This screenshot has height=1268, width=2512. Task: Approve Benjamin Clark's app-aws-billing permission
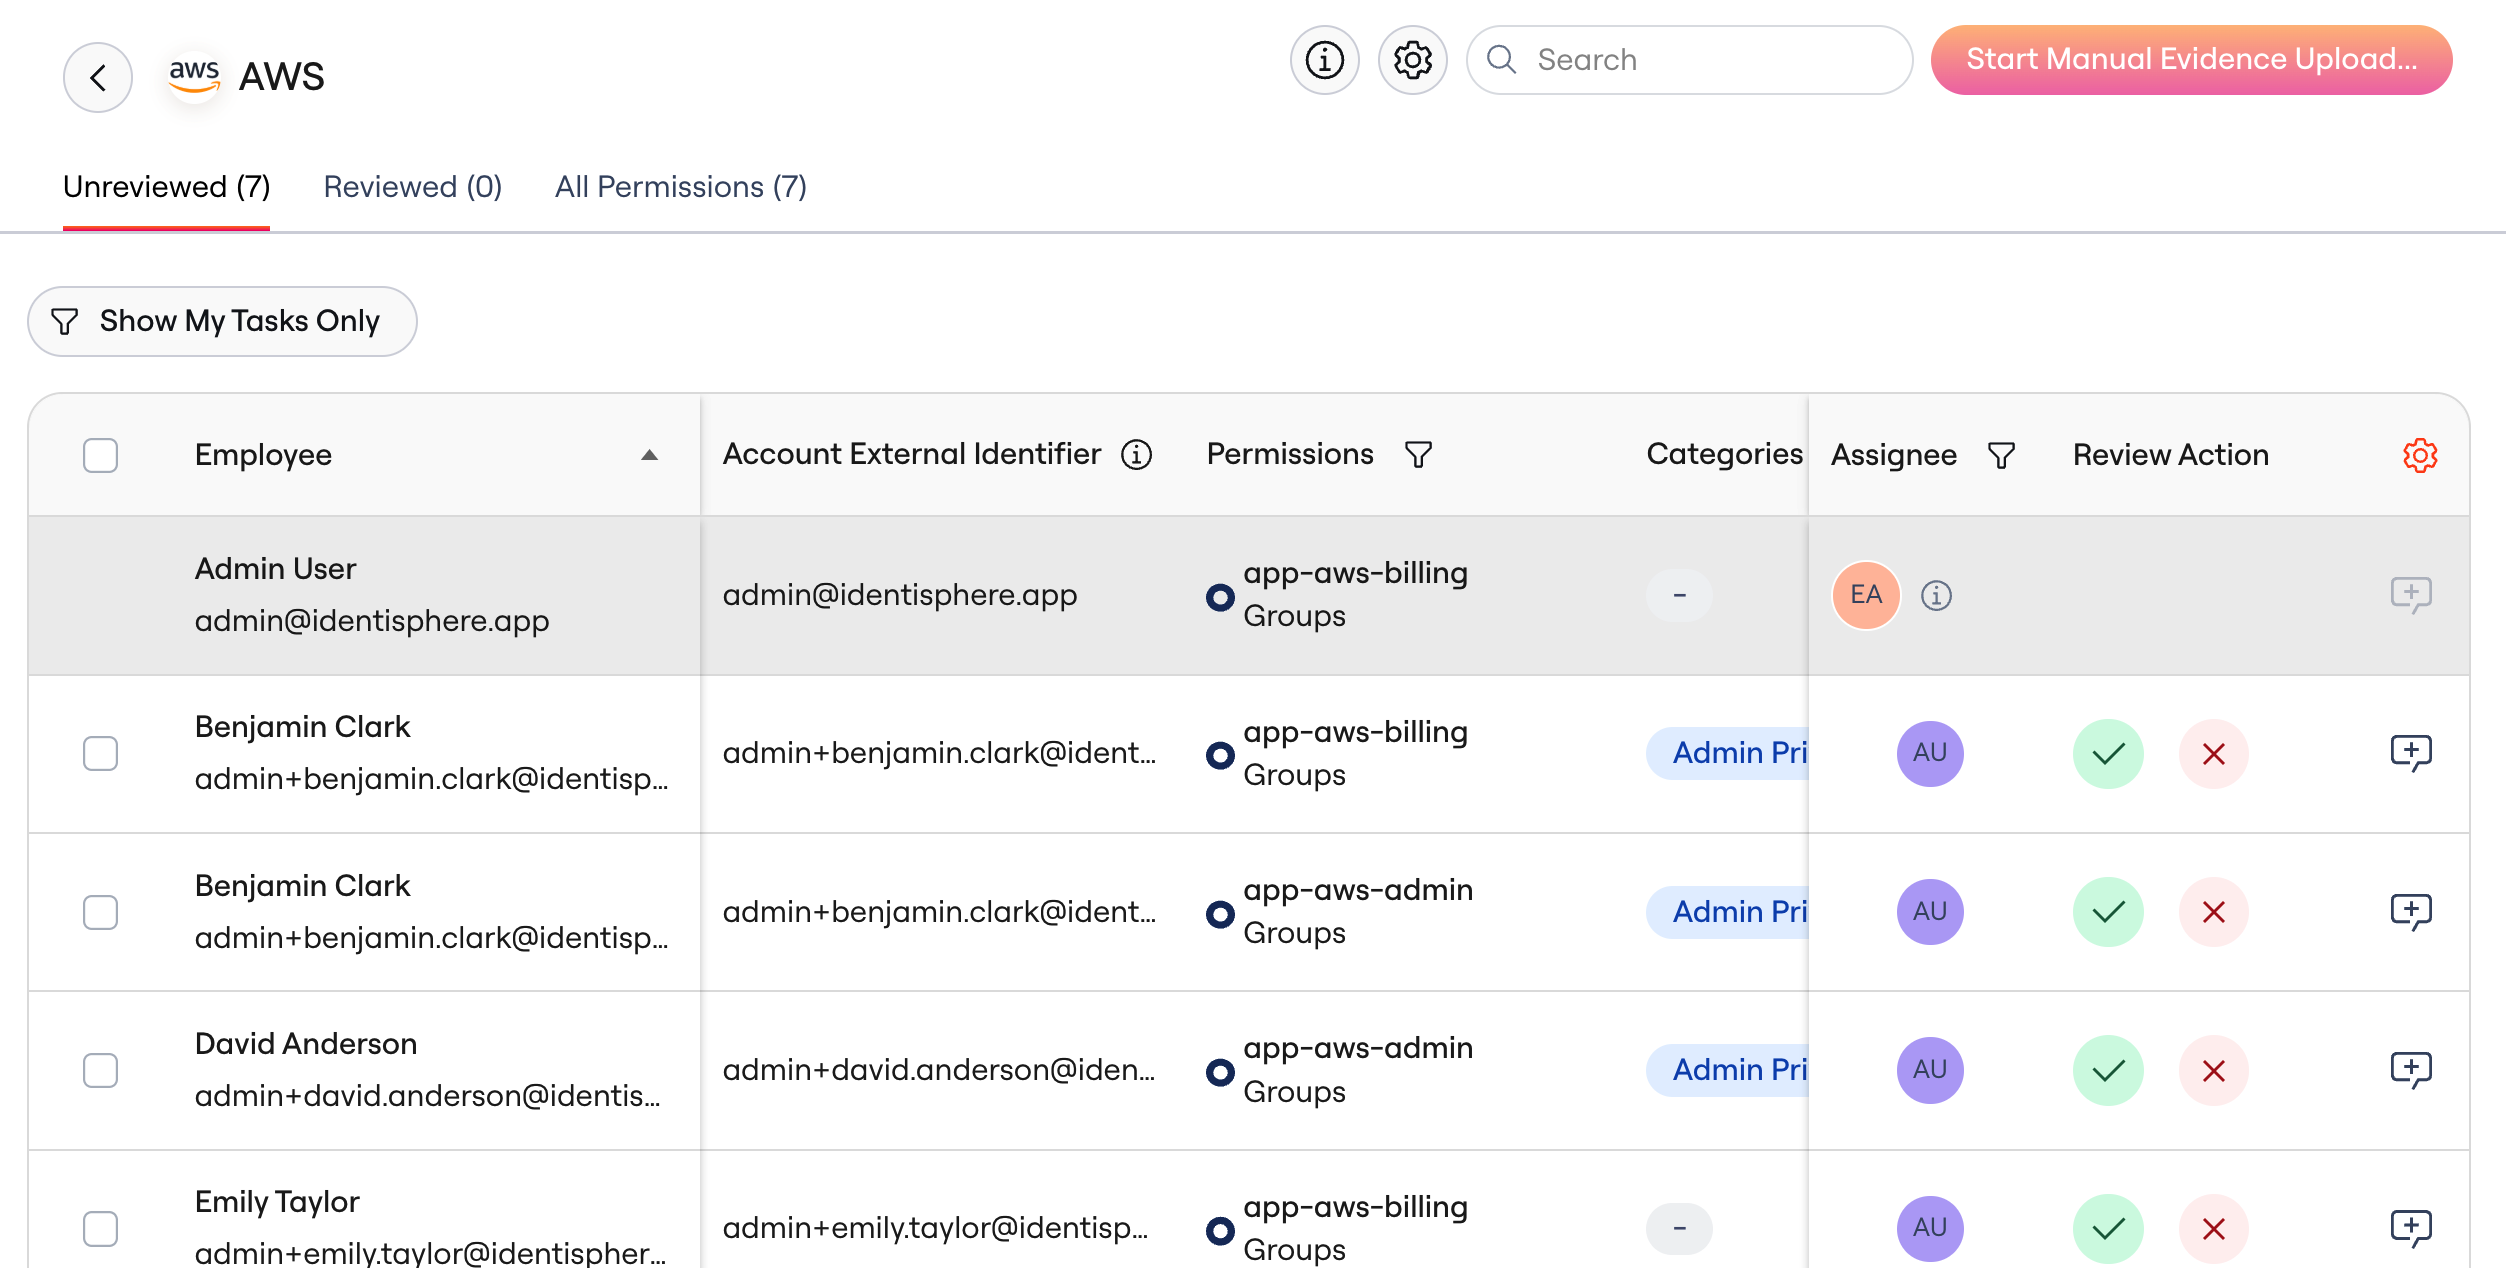point(2107,753)
